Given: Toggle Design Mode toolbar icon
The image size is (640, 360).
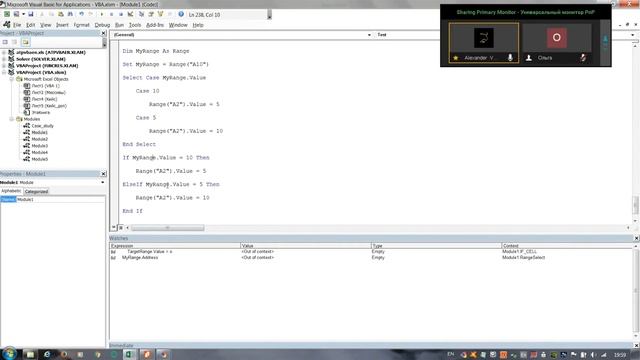Looking at the screenshot, I should (131, 14).
